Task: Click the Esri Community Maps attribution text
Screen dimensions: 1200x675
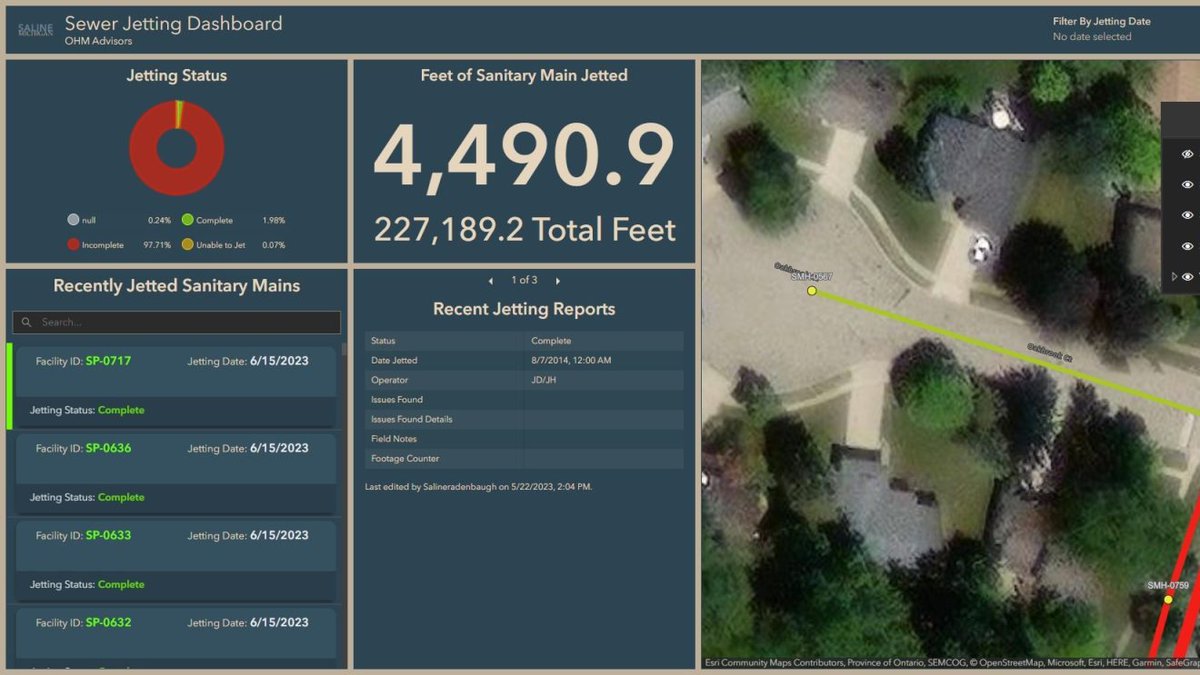Action: click(x=950, y=662)
